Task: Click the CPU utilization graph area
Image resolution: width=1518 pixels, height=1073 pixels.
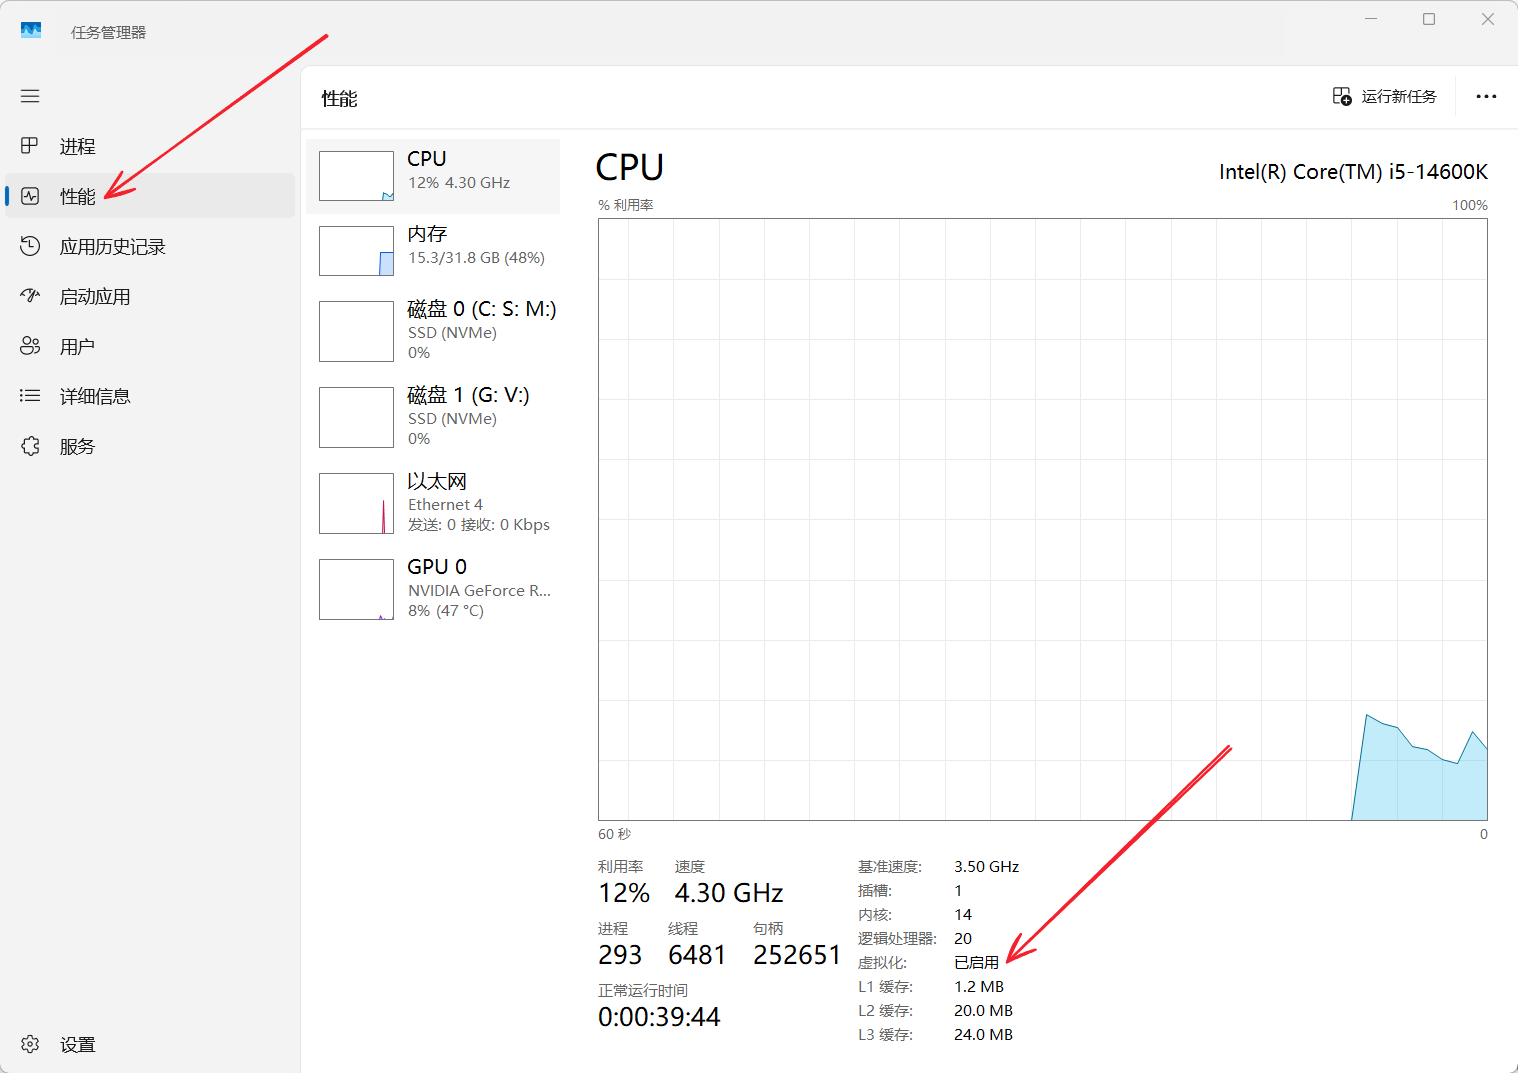Action: tap(1042, 519)
